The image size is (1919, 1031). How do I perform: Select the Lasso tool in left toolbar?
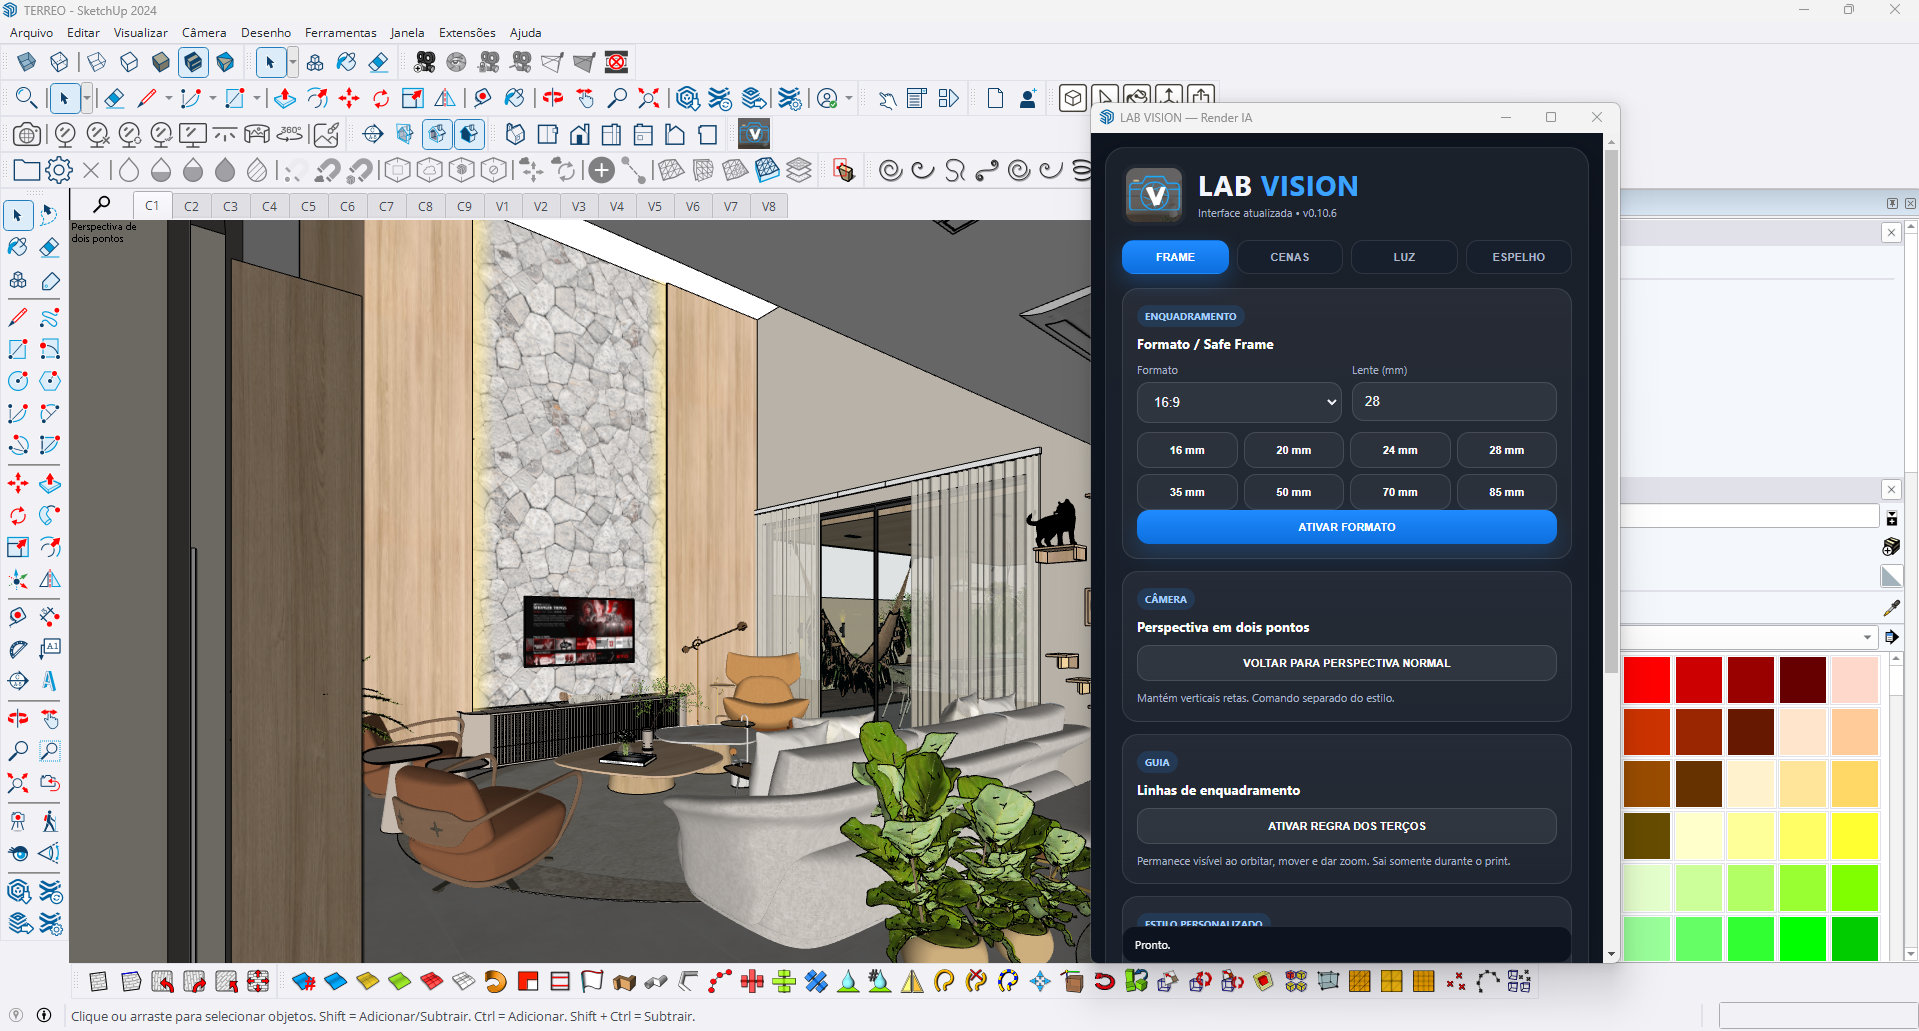(49, 215)
